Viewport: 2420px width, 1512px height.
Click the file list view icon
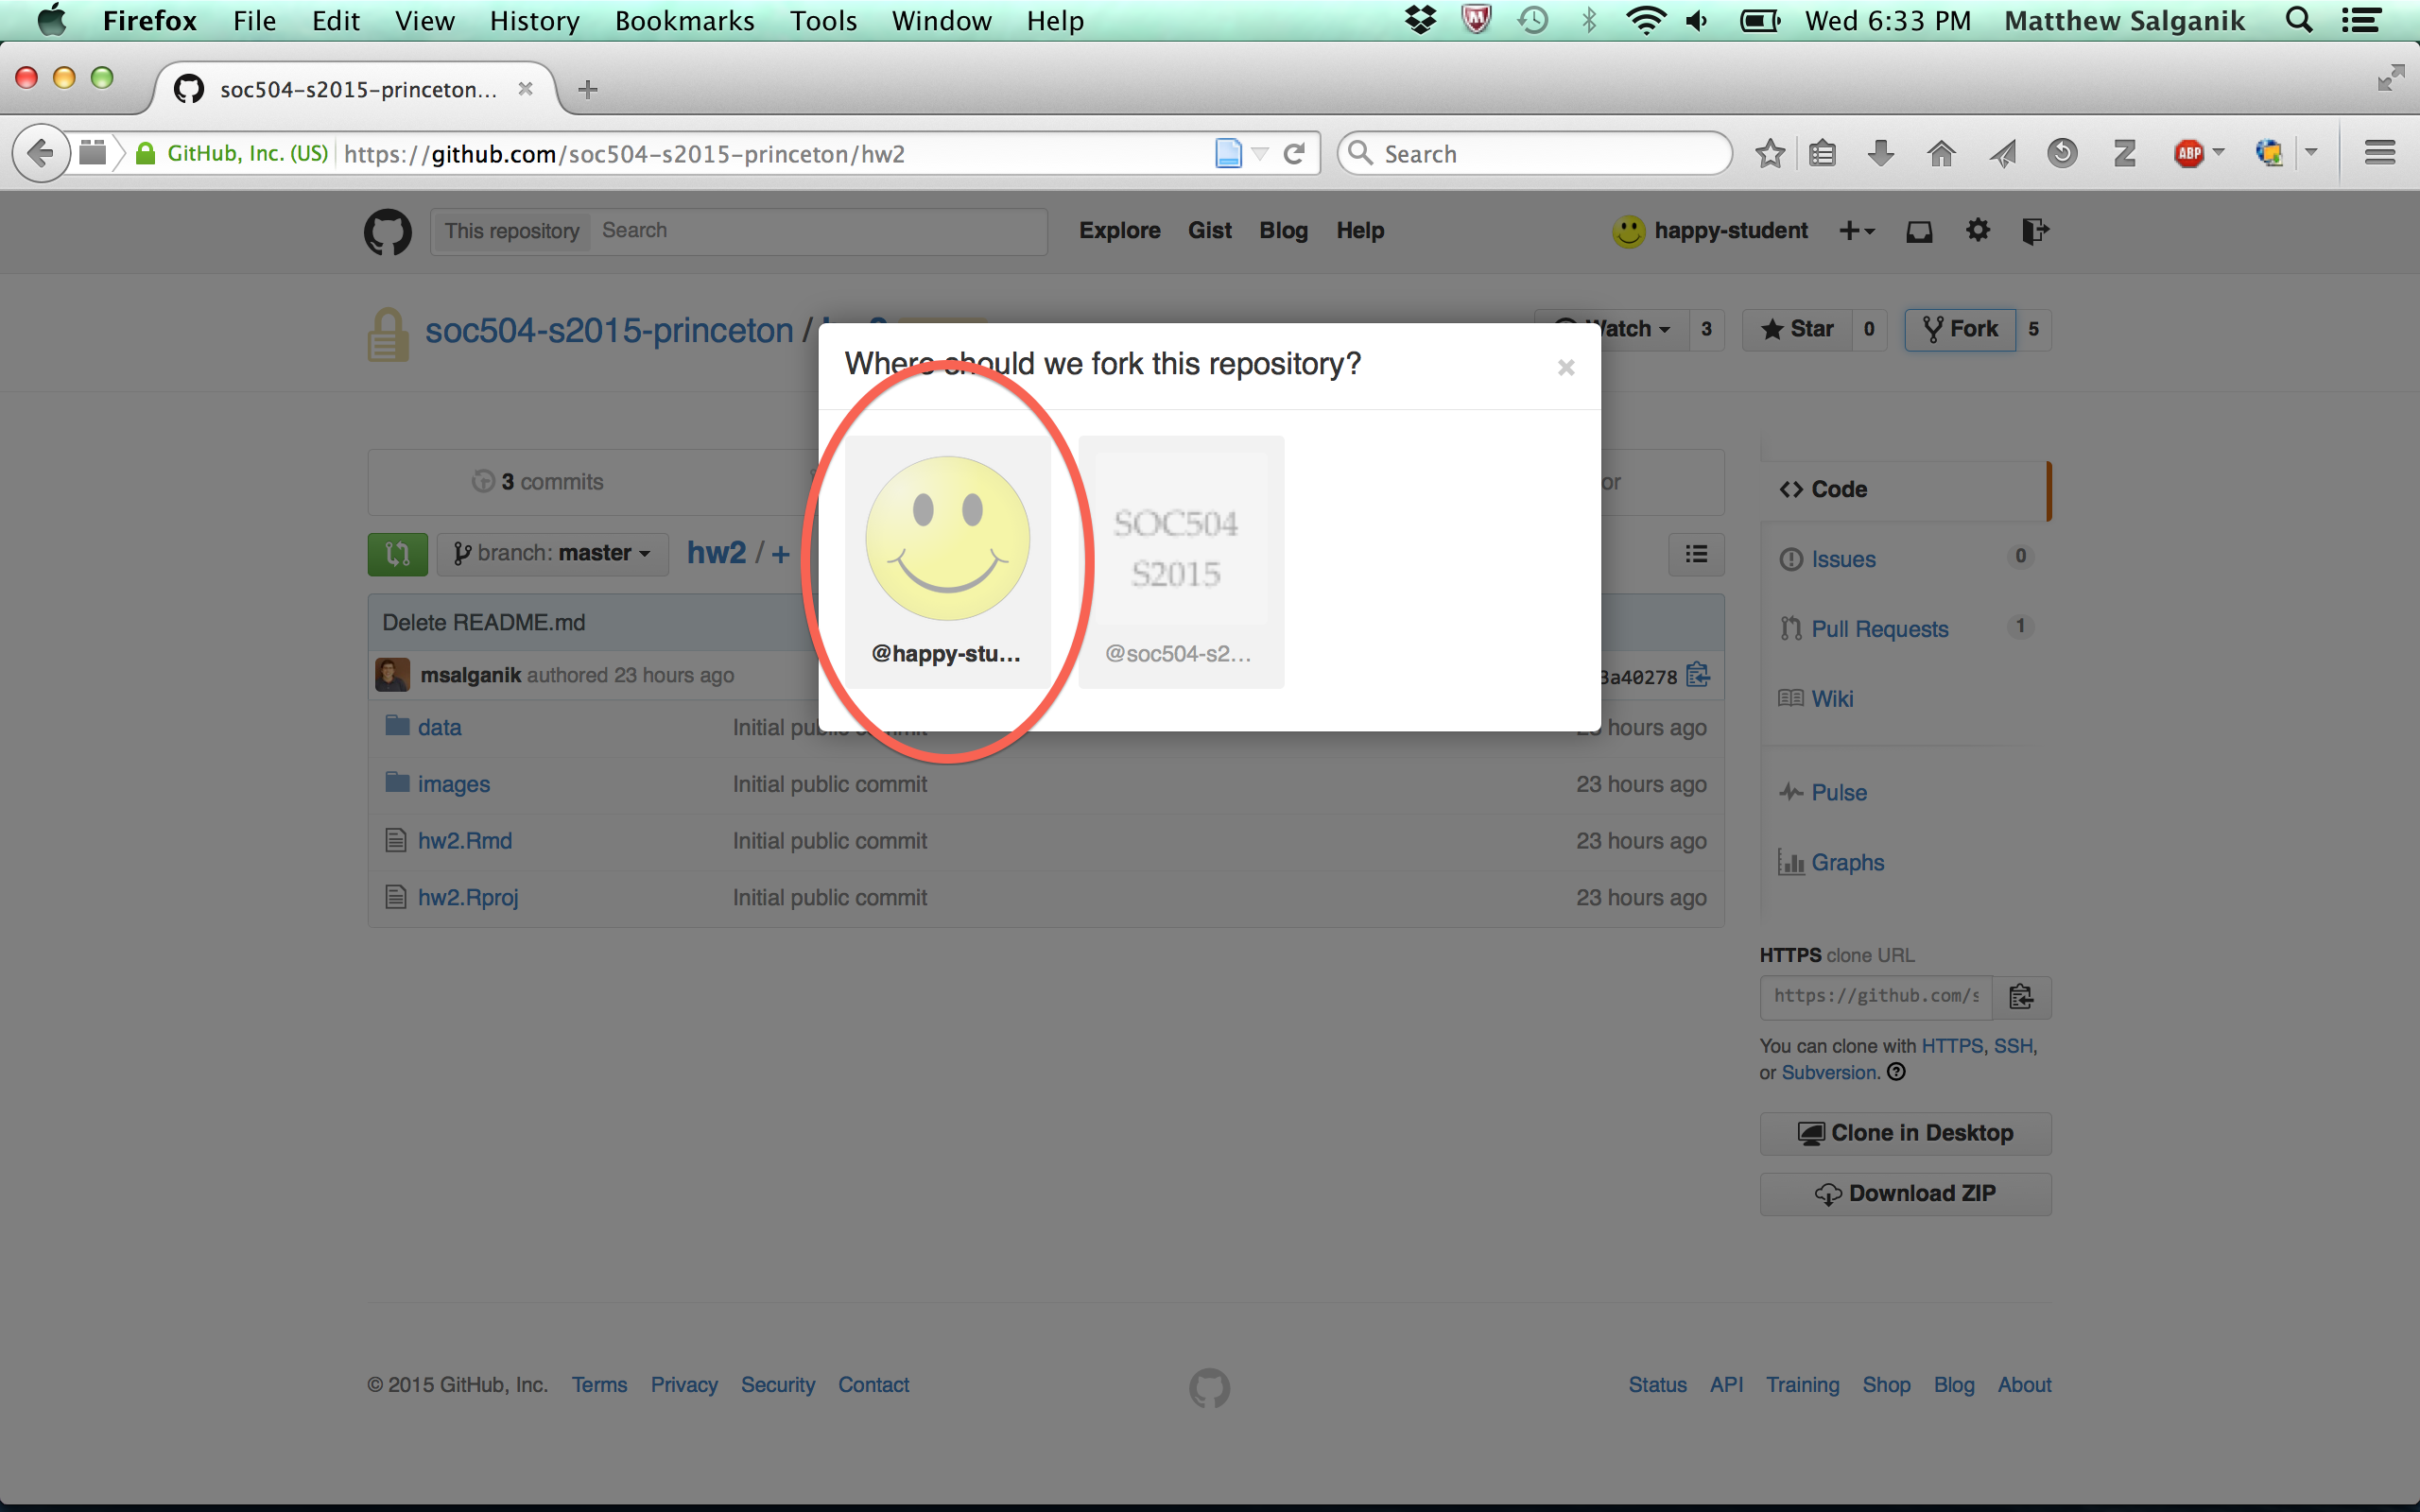coord(1696,554)
